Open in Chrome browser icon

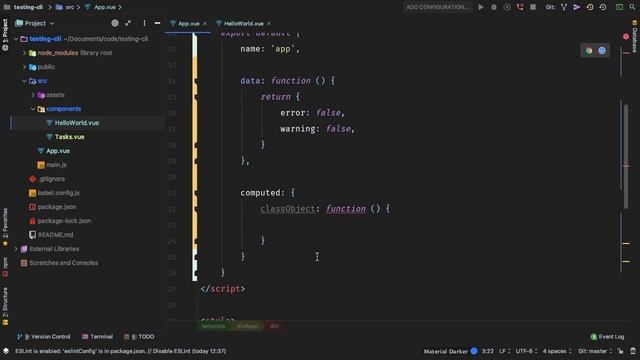[x=589, y=51]
